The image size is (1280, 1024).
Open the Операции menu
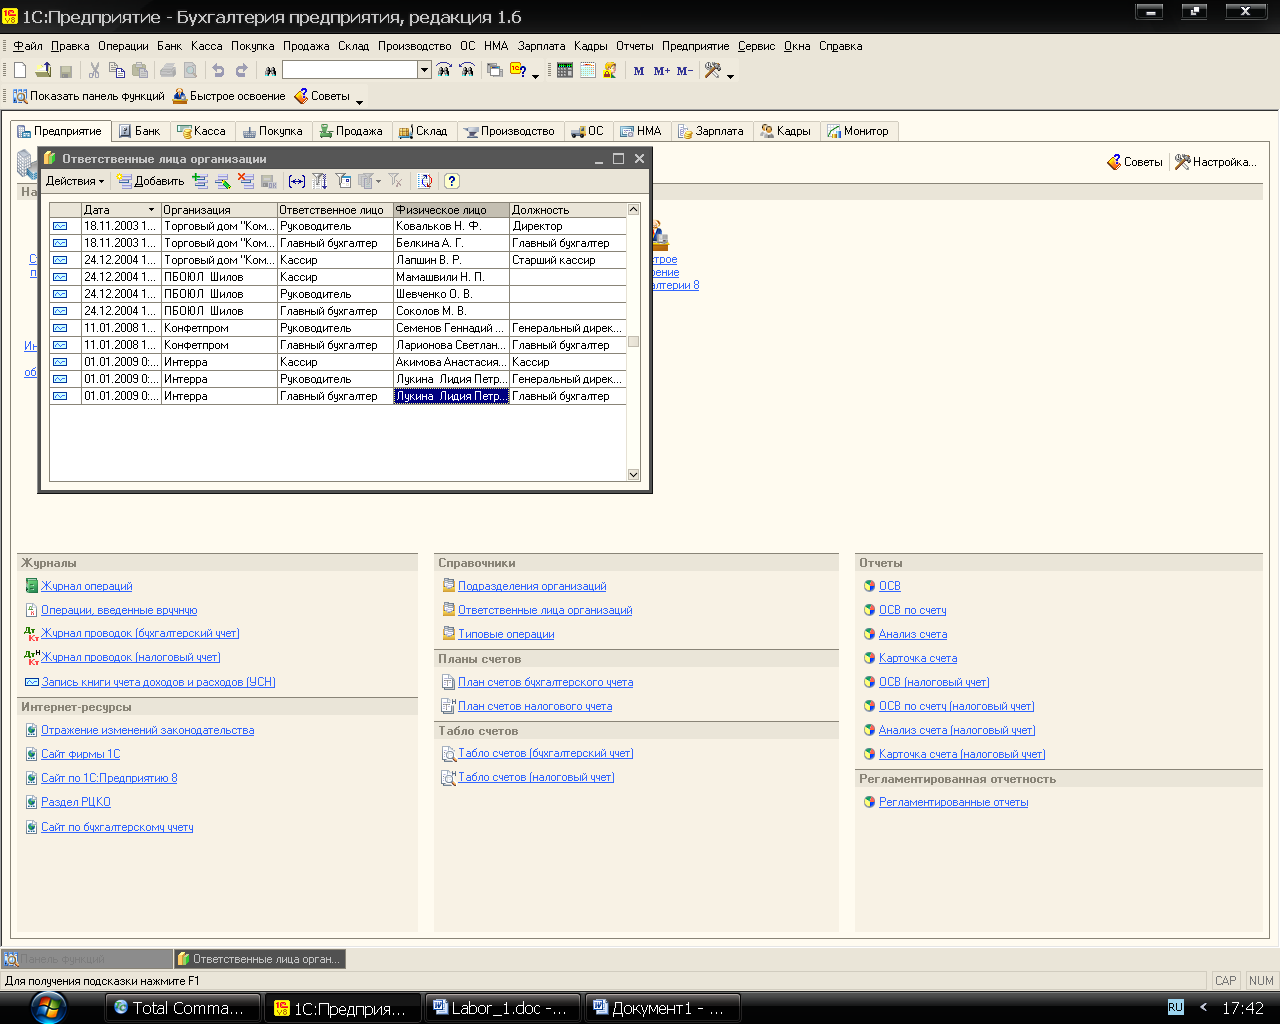(x=123, y=46)
